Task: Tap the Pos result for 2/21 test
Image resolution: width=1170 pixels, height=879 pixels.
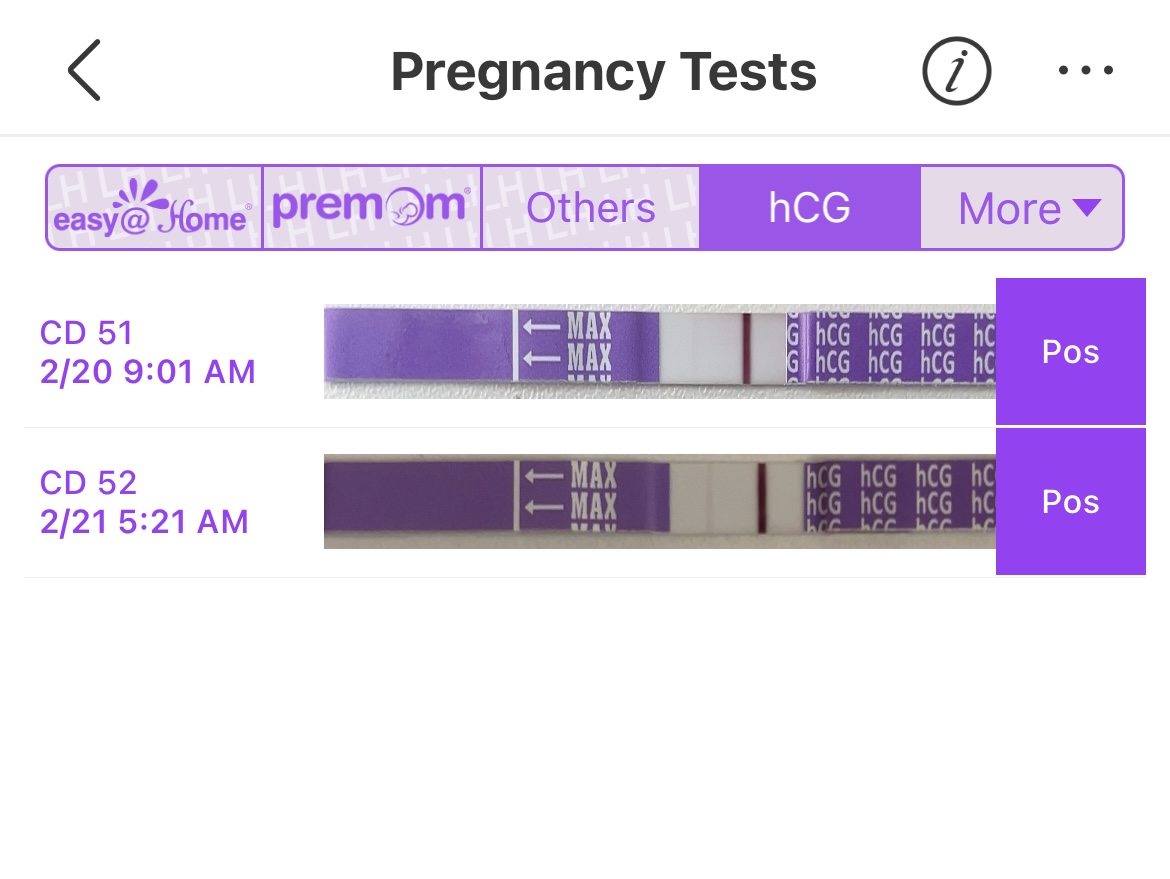Action: coord(1070,502)
